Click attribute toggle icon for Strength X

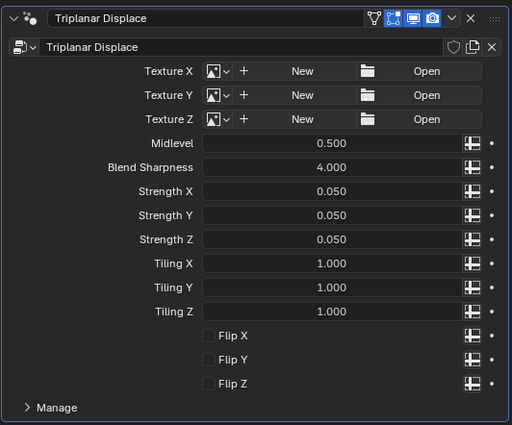(x=472, y=191)
